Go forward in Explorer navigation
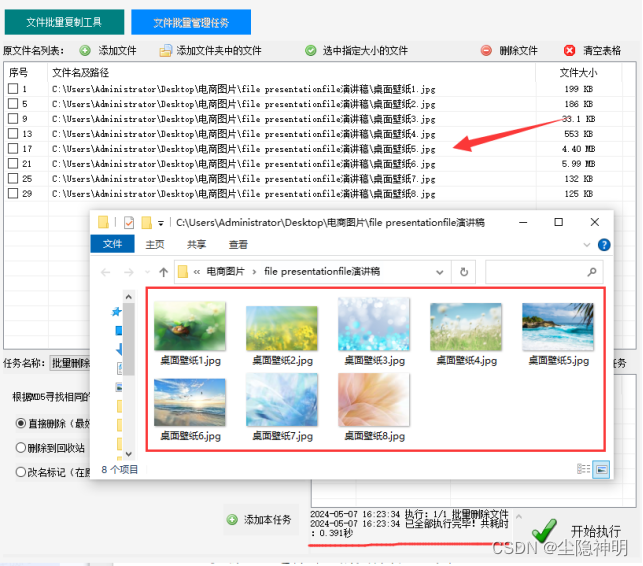 click(129, 272)
